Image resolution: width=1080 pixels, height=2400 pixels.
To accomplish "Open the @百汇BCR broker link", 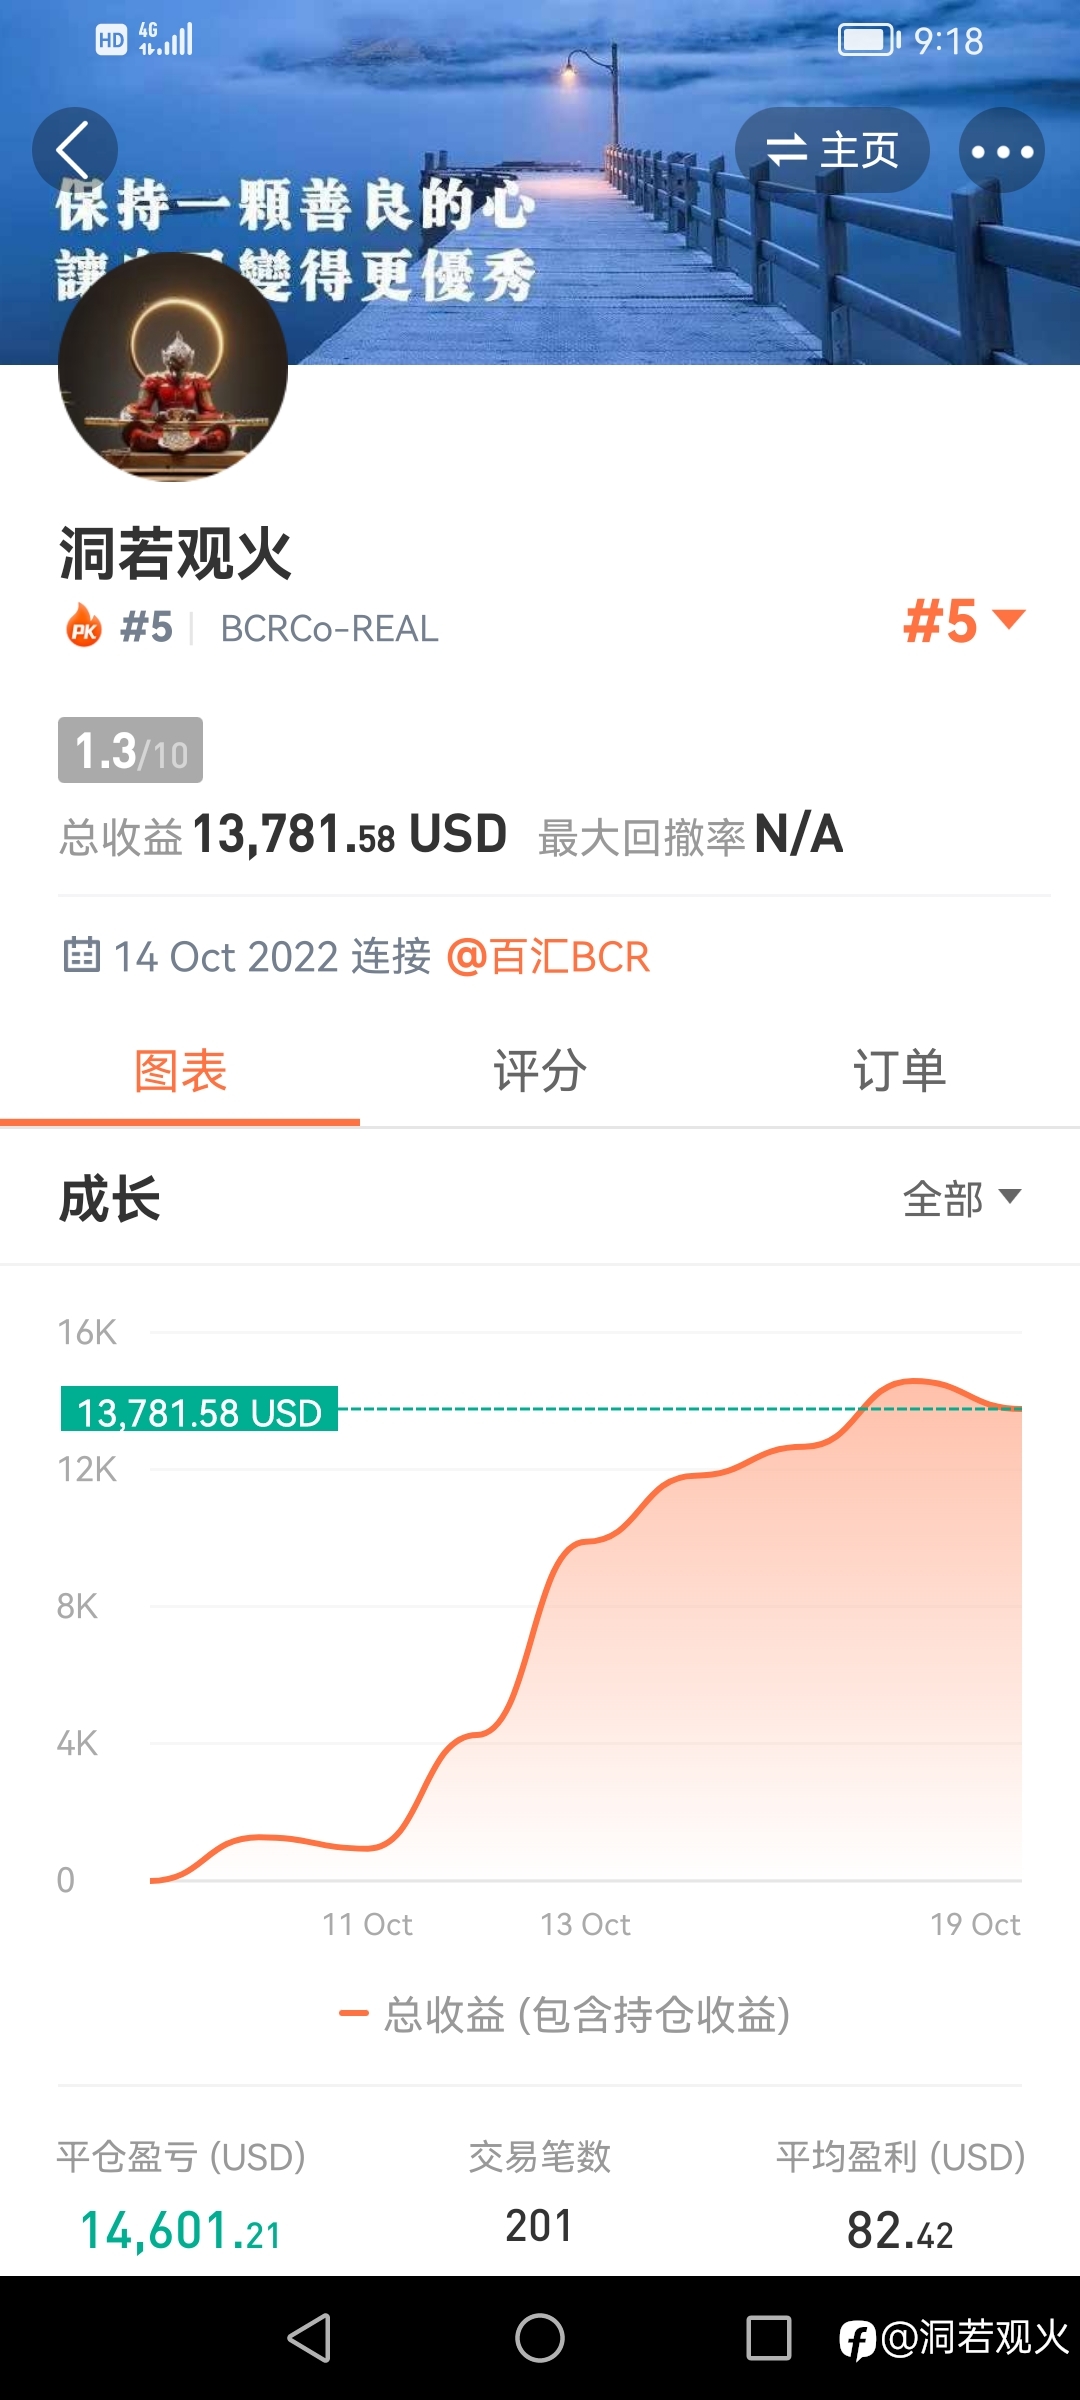I will point(548,957).
